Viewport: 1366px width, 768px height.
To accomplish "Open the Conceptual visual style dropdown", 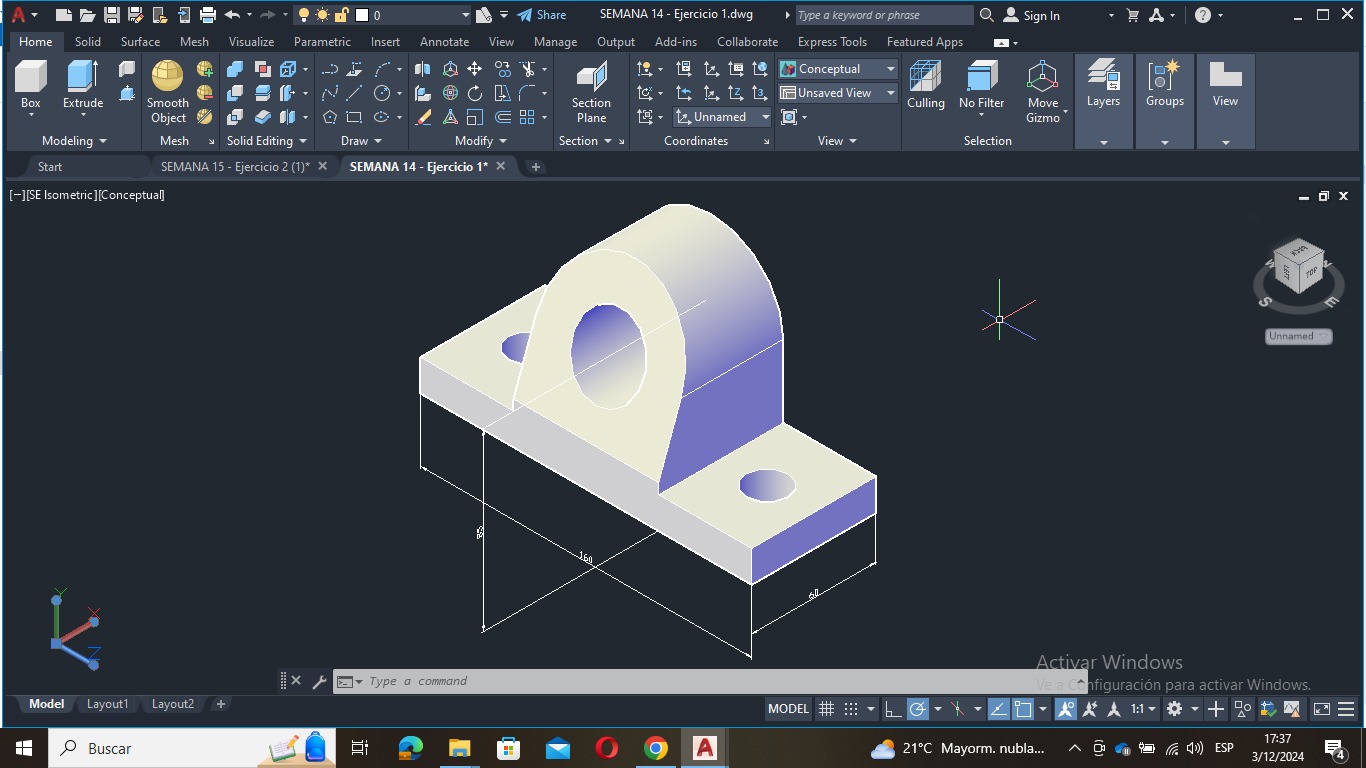I will coord(838,69).
